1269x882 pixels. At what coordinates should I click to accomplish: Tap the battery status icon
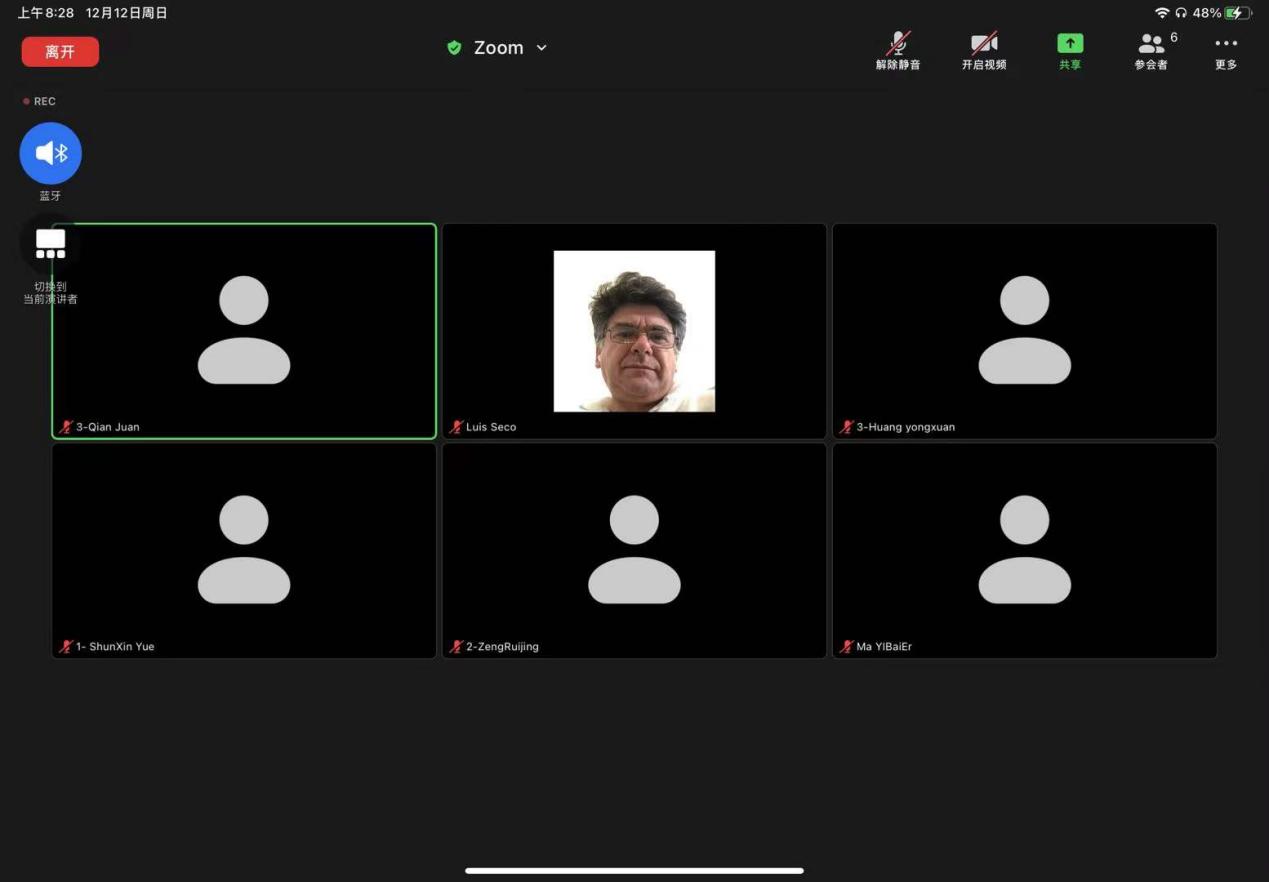tap(1239, 13)
